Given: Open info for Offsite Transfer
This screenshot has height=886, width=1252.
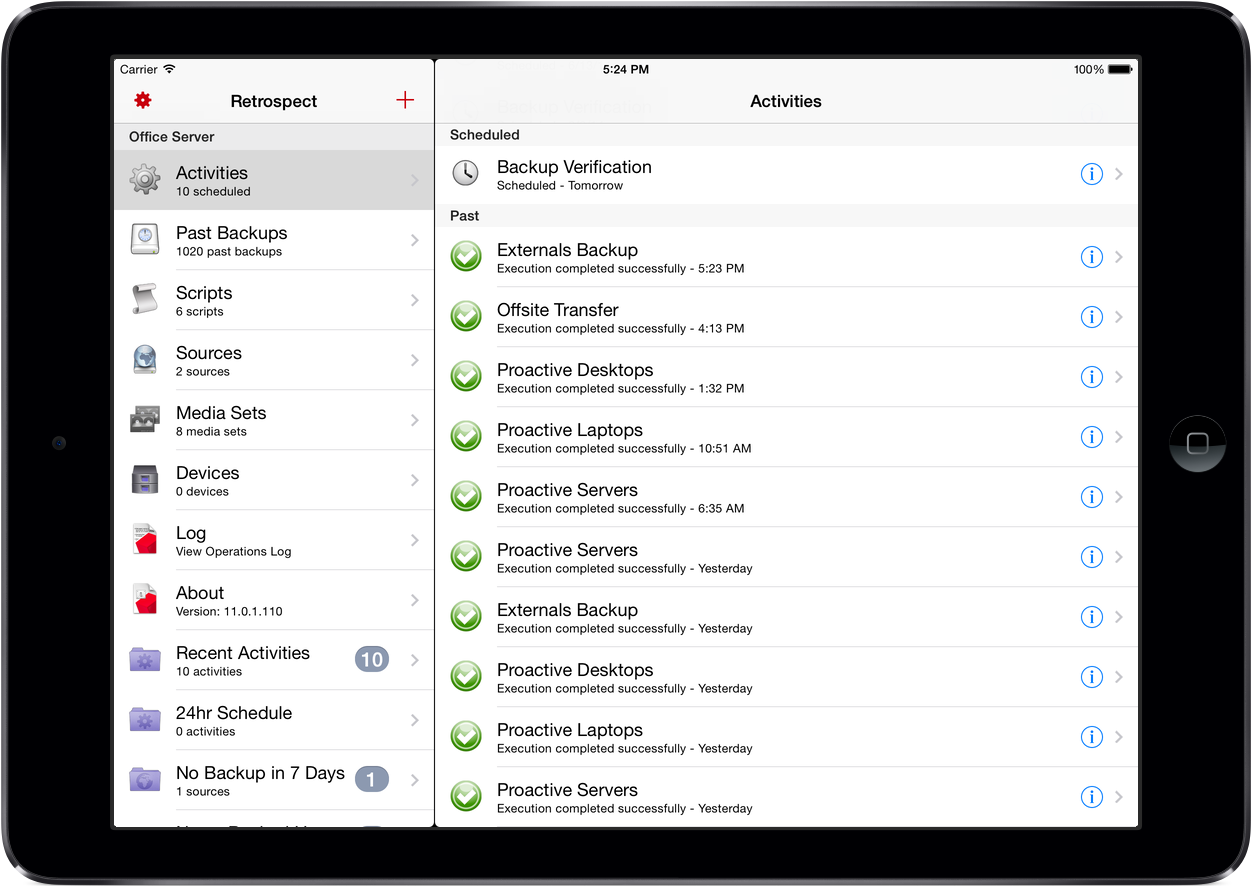Looking at the screenshot, I should (1091, 317).
